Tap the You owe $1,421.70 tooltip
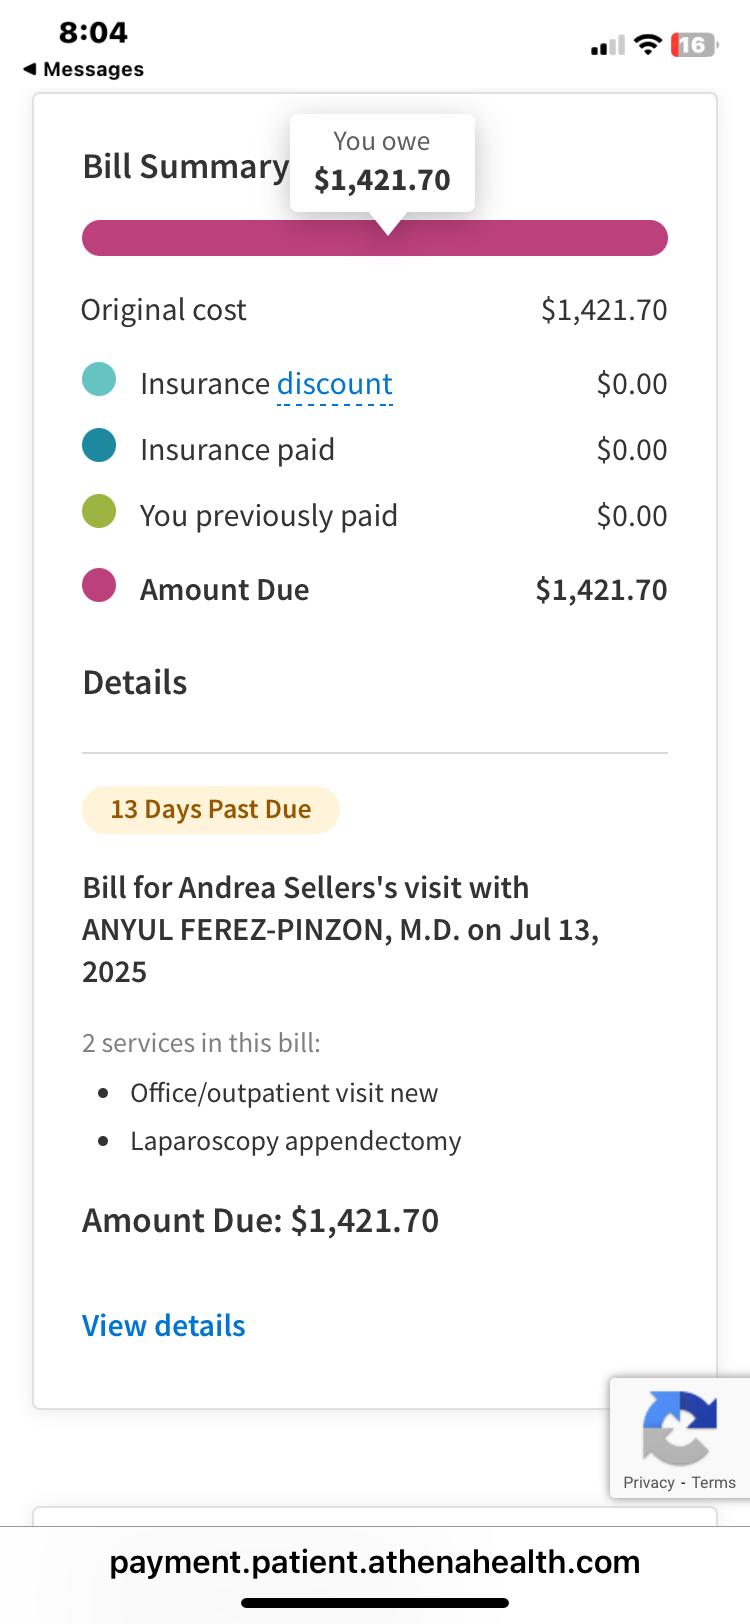Image resolution: width=750 pixels, height=1624 pixels. (x=382, y=163)
